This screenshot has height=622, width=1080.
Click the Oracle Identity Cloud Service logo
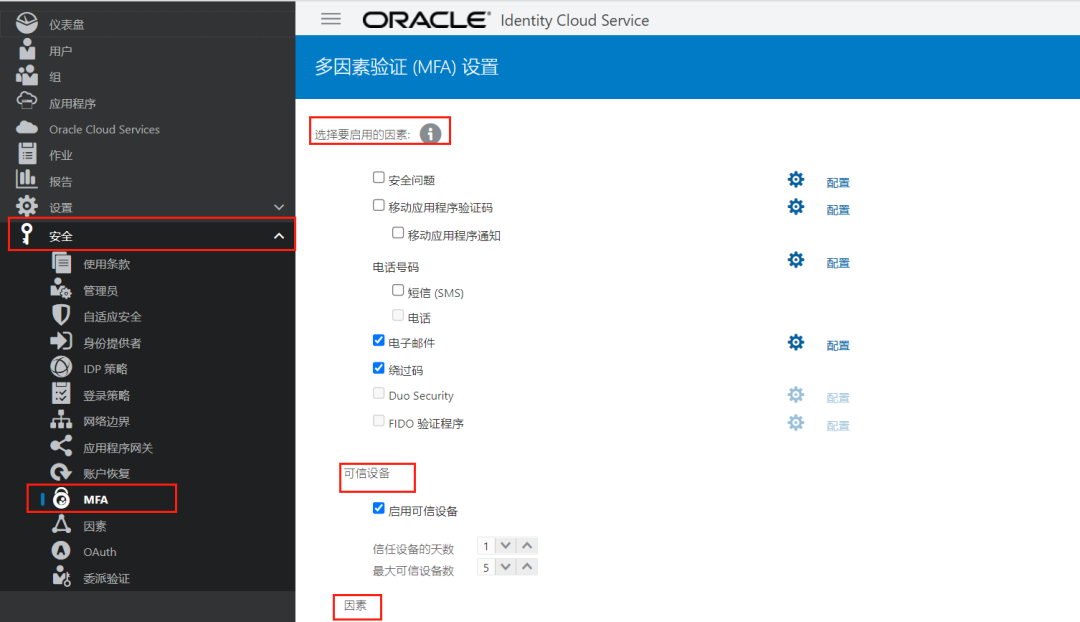click(x=506, y=20)
